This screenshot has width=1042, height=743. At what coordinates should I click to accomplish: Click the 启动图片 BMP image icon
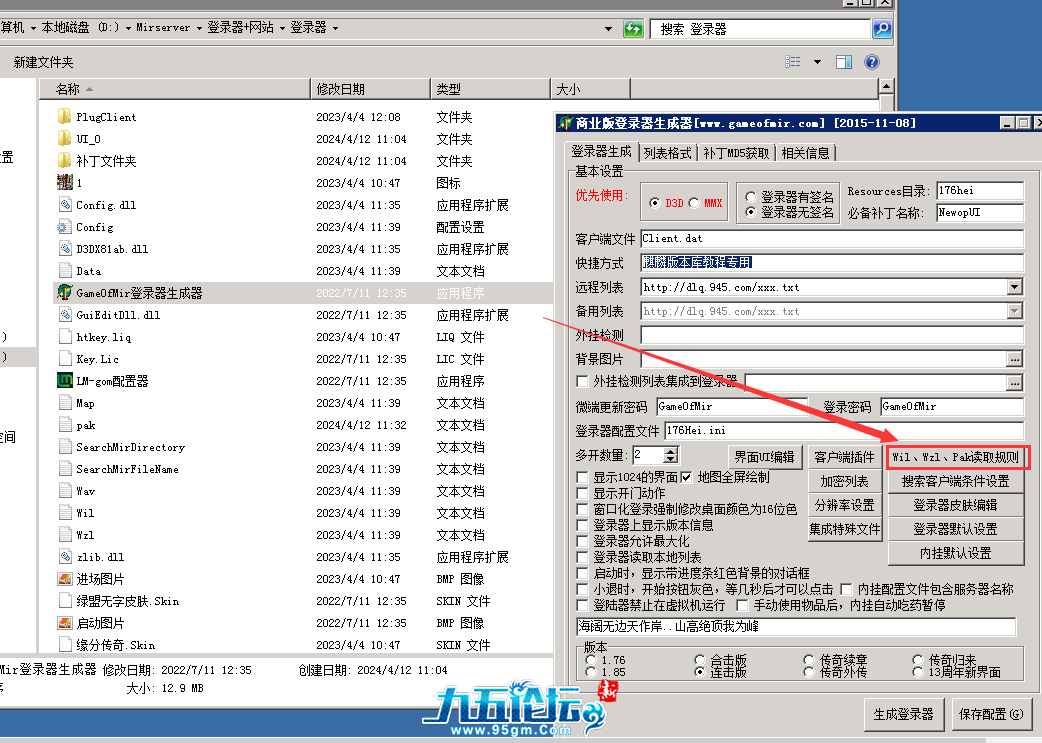click(64, 623)
